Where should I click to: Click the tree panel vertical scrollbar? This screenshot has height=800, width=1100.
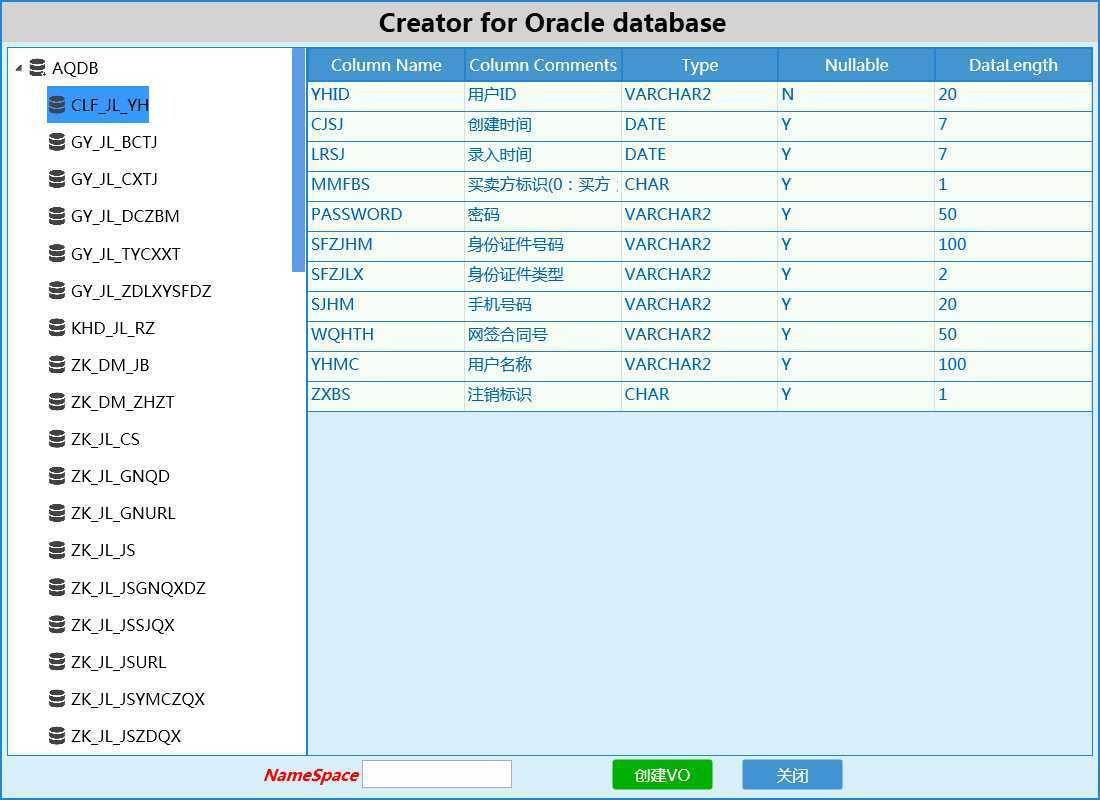click(298, 160)
